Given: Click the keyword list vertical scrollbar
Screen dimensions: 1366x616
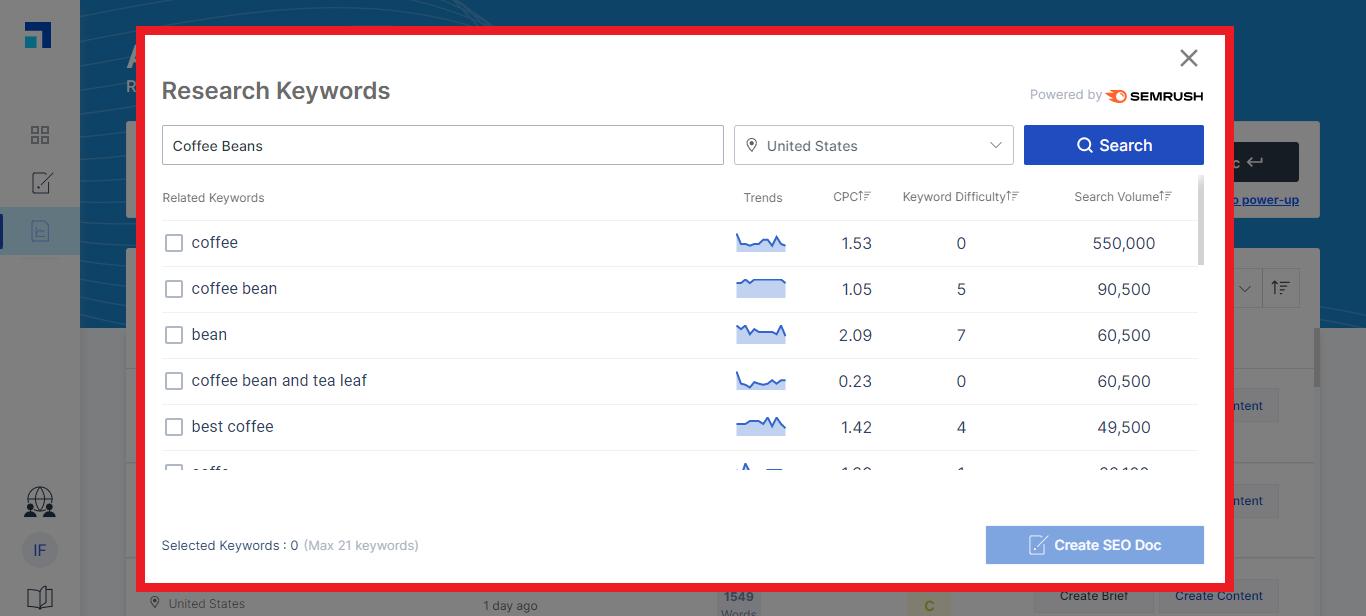Looking at the screenshot, I should coord(1200,222).
